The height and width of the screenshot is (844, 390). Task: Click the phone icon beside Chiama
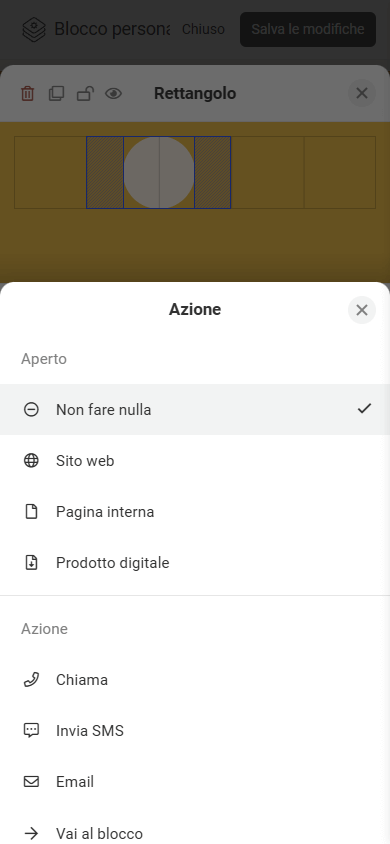click(31, 680)
